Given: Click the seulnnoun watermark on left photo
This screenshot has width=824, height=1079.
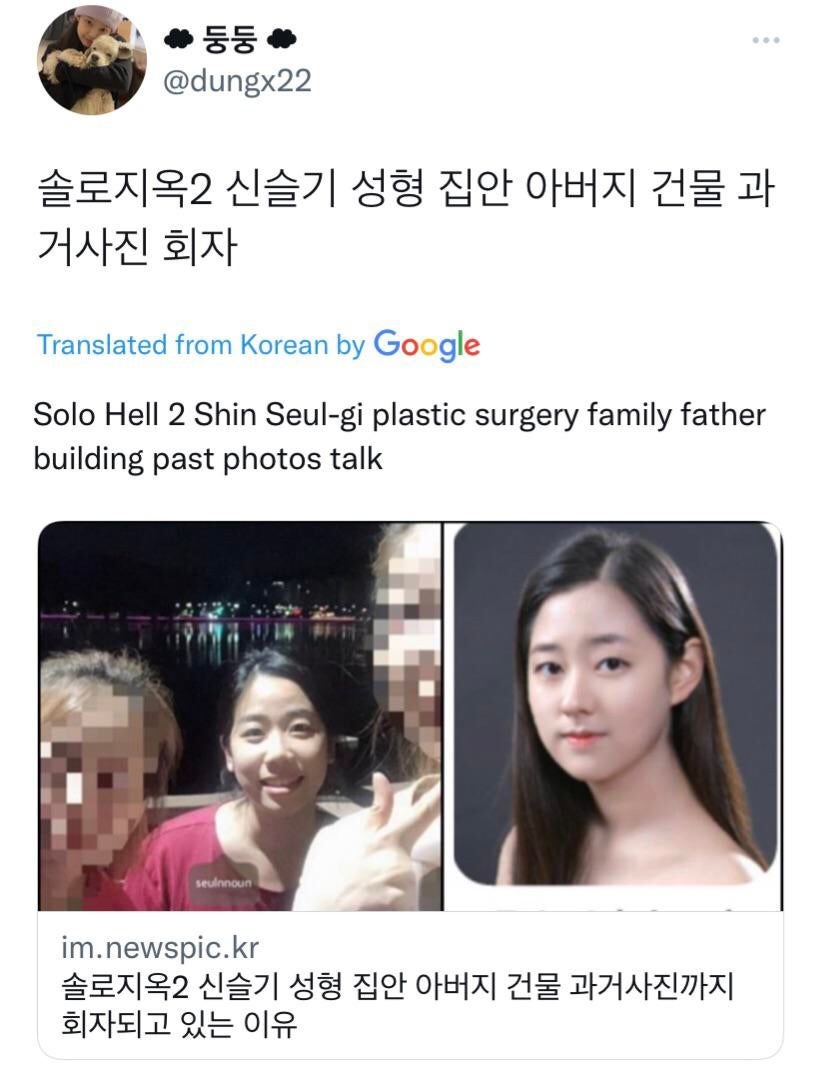Looking at the screenshot, I should (x=223, y=882).
